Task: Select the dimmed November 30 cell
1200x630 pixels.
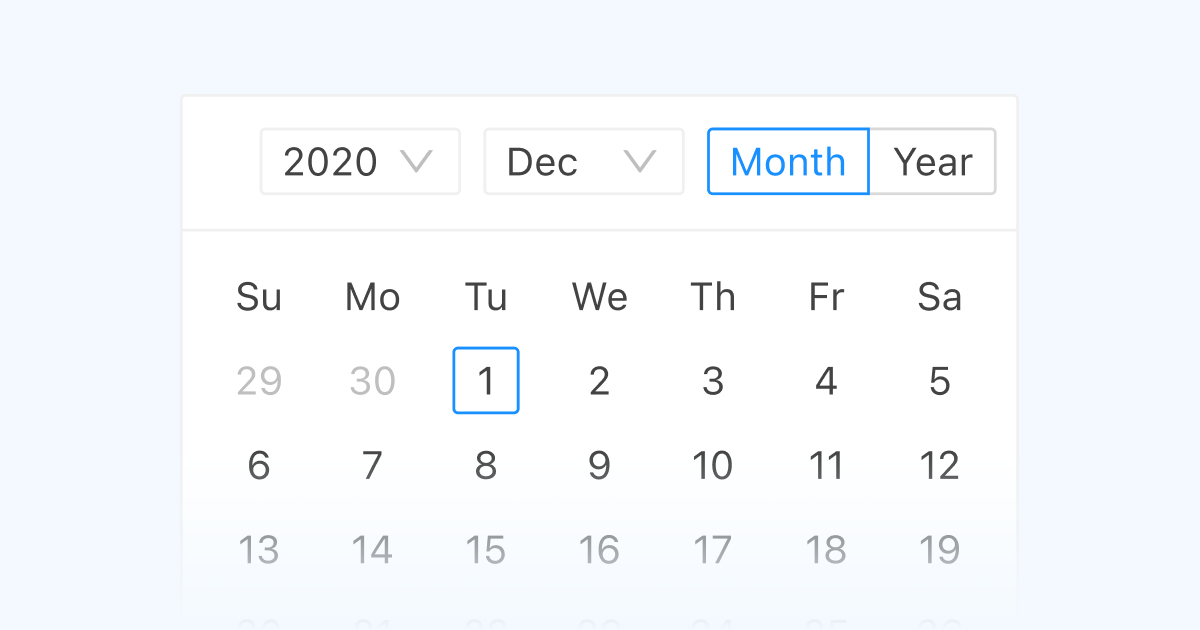Action: (x=372, y=380)
